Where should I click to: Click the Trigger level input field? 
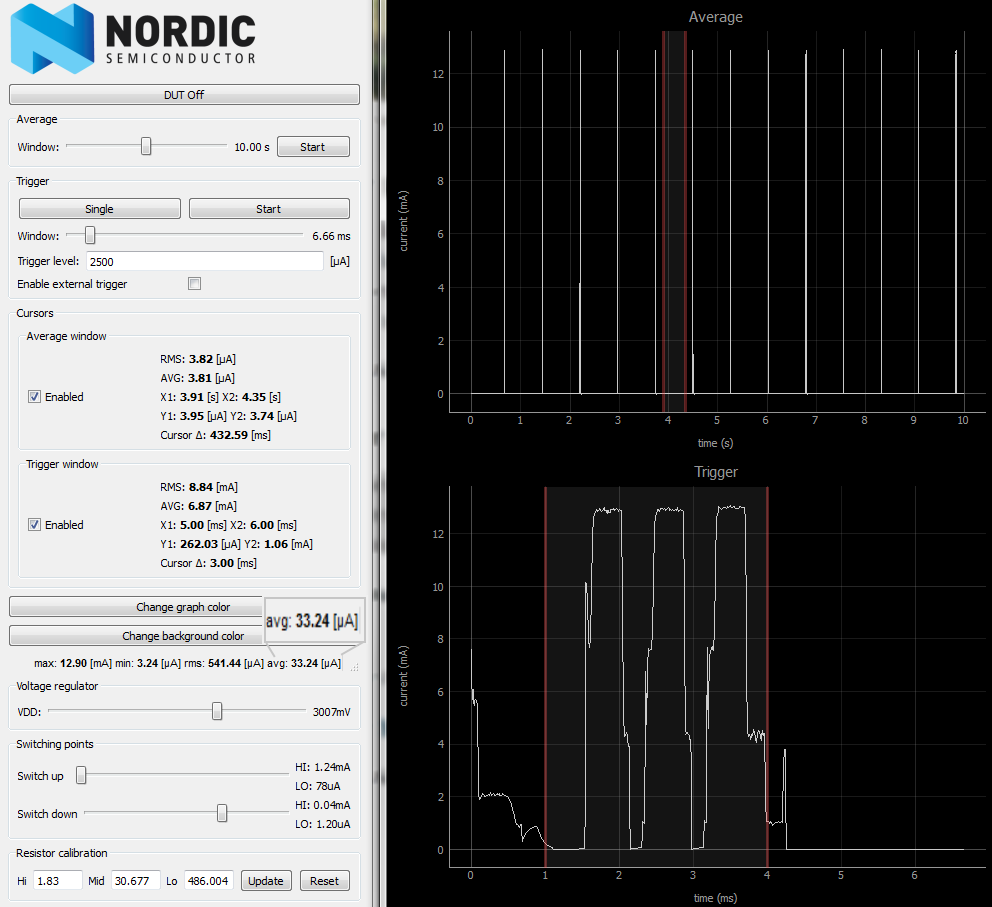click(x=205, y=261)
